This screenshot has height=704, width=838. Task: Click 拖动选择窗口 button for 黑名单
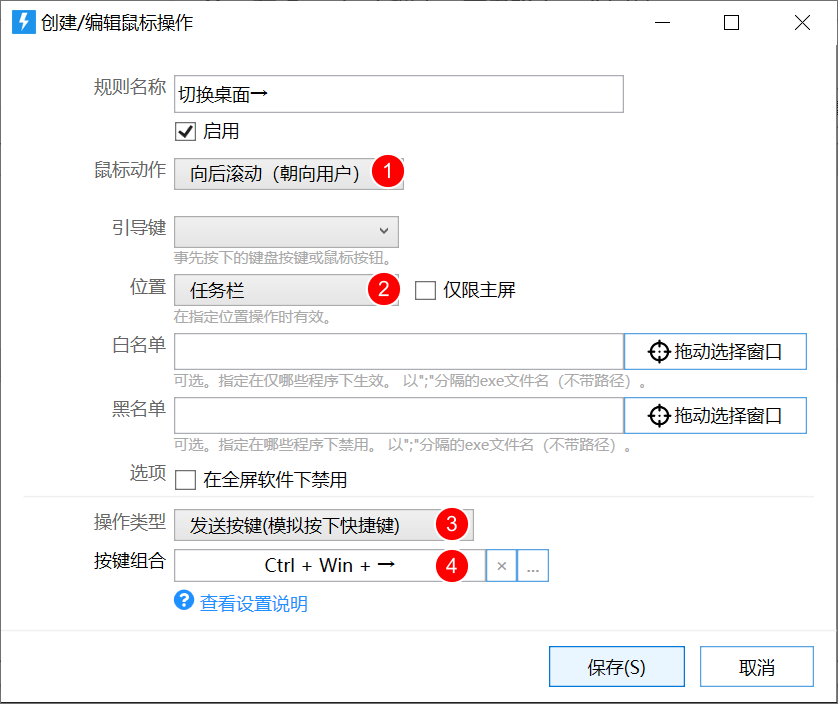coord(715,415)
